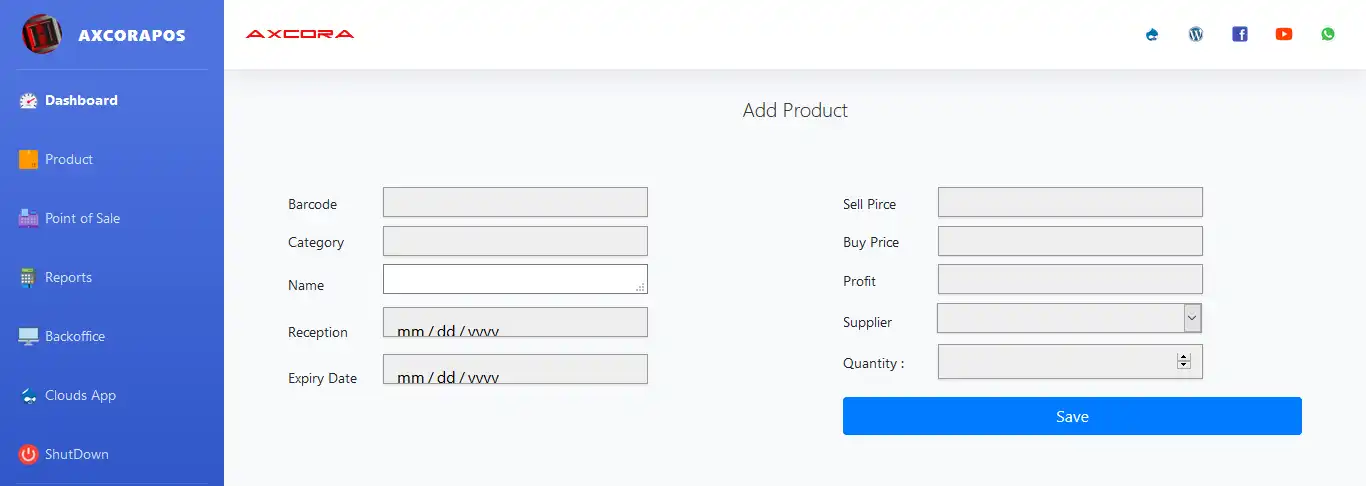
Task: Open the Reports section
Action: [68, 277]
